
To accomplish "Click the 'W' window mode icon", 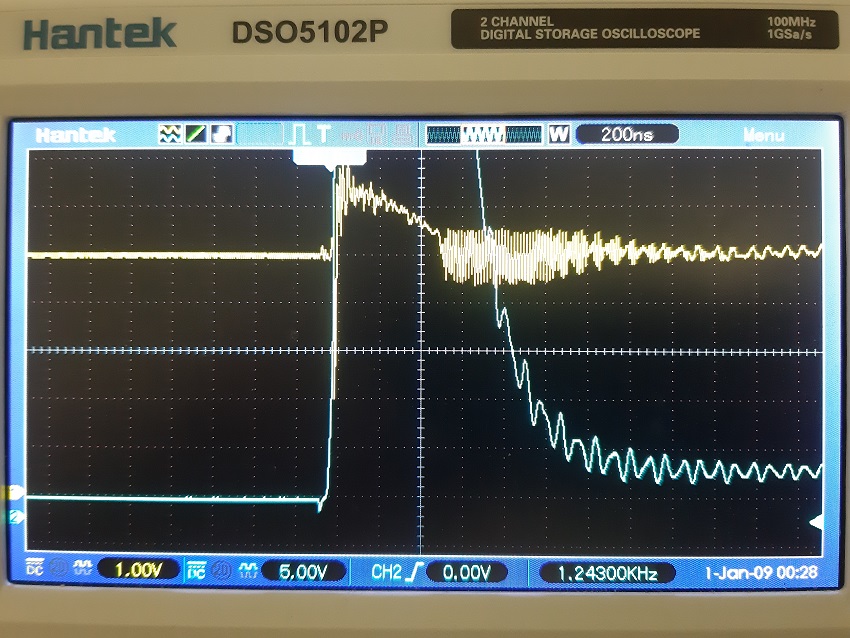I will point(559,134).
